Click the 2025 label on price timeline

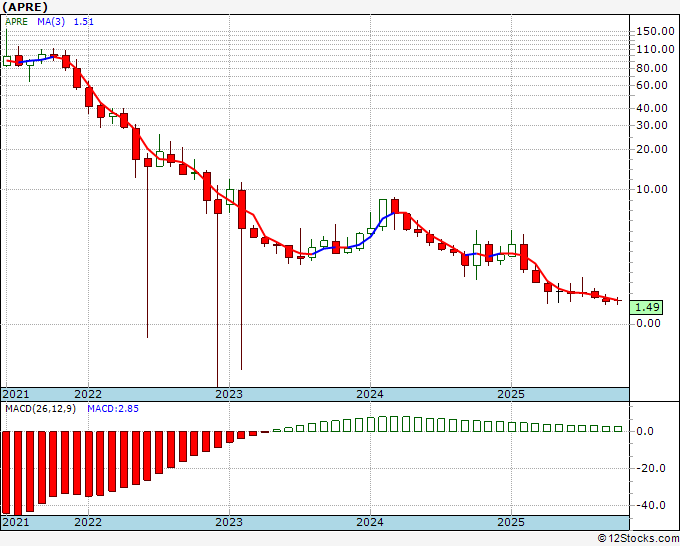(x=511, y=394)
